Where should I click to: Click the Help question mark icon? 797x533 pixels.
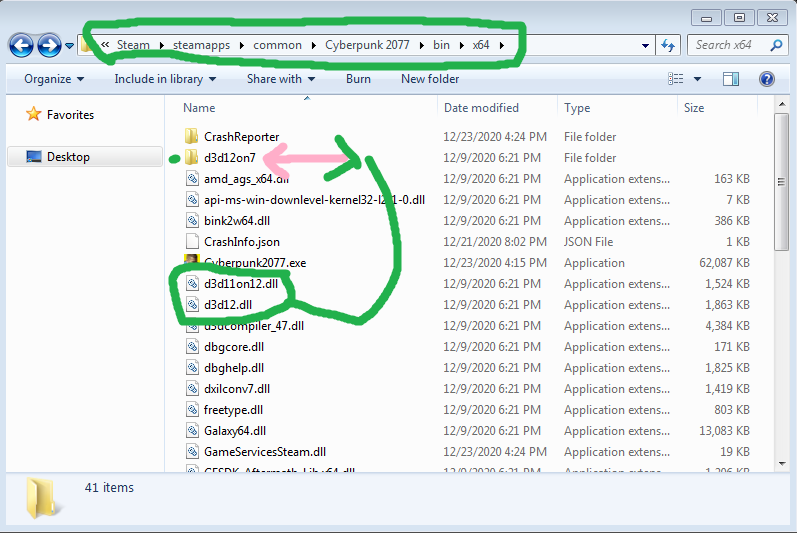(767, 79)
